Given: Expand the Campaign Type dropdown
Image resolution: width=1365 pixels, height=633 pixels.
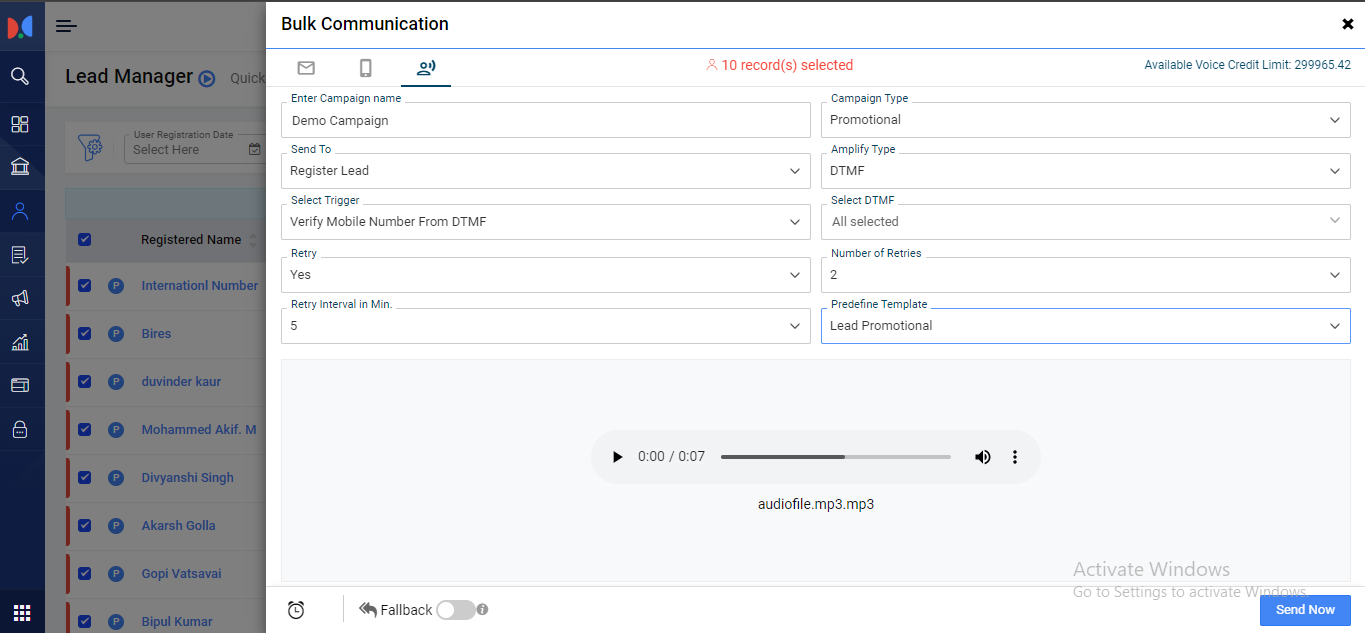Looking at the screenshot, I should click(1085, 120).
